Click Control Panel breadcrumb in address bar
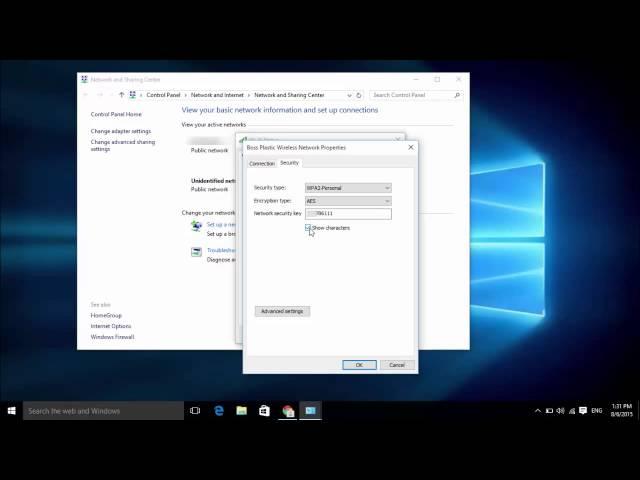 point(163,95)
